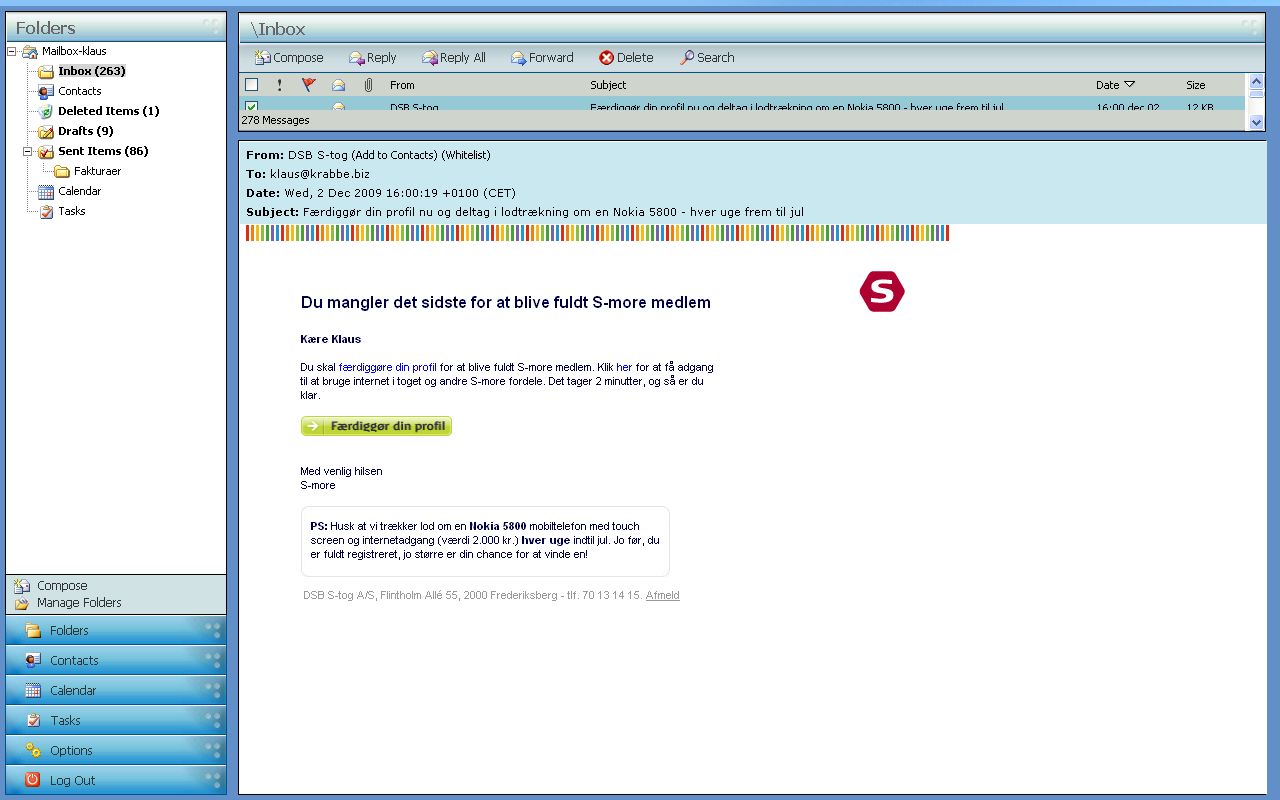The image size is (1280, 800).
Task: Sort messages by the Date column
Action: tap(1115, 85)
